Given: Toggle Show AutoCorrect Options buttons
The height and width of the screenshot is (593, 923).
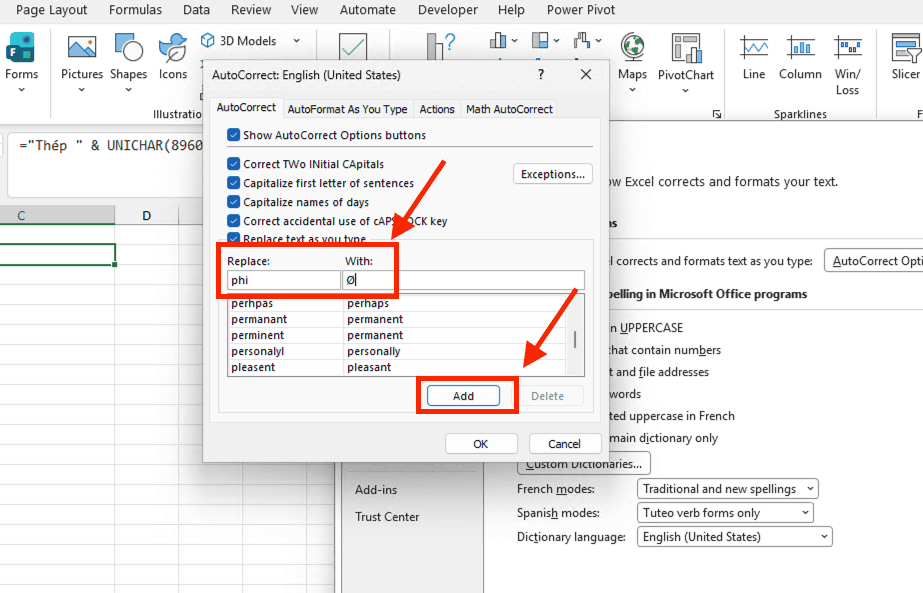Looking at the screenshot, I should pos(234,135).
